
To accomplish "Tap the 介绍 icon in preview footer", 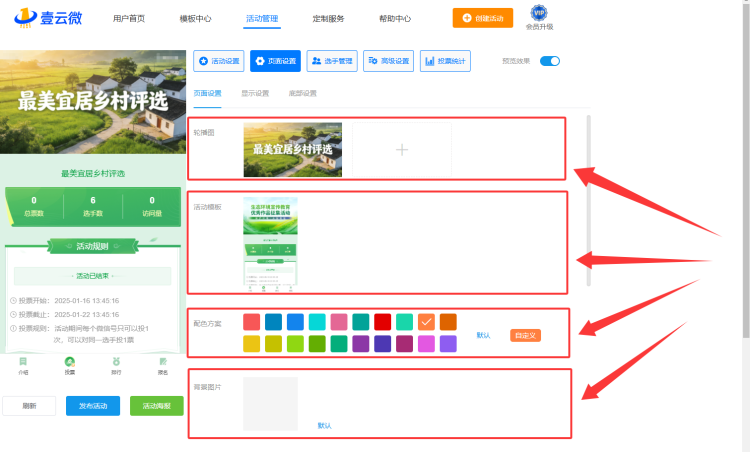I will coord(23,365).
